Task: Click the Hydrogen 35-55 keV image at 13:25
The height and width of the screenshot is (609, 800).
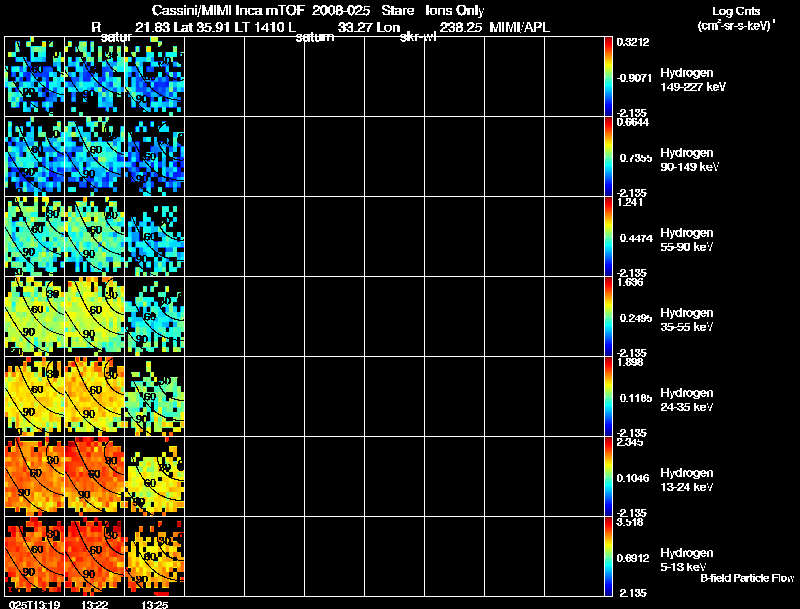Action: click(x=155, y=317)
